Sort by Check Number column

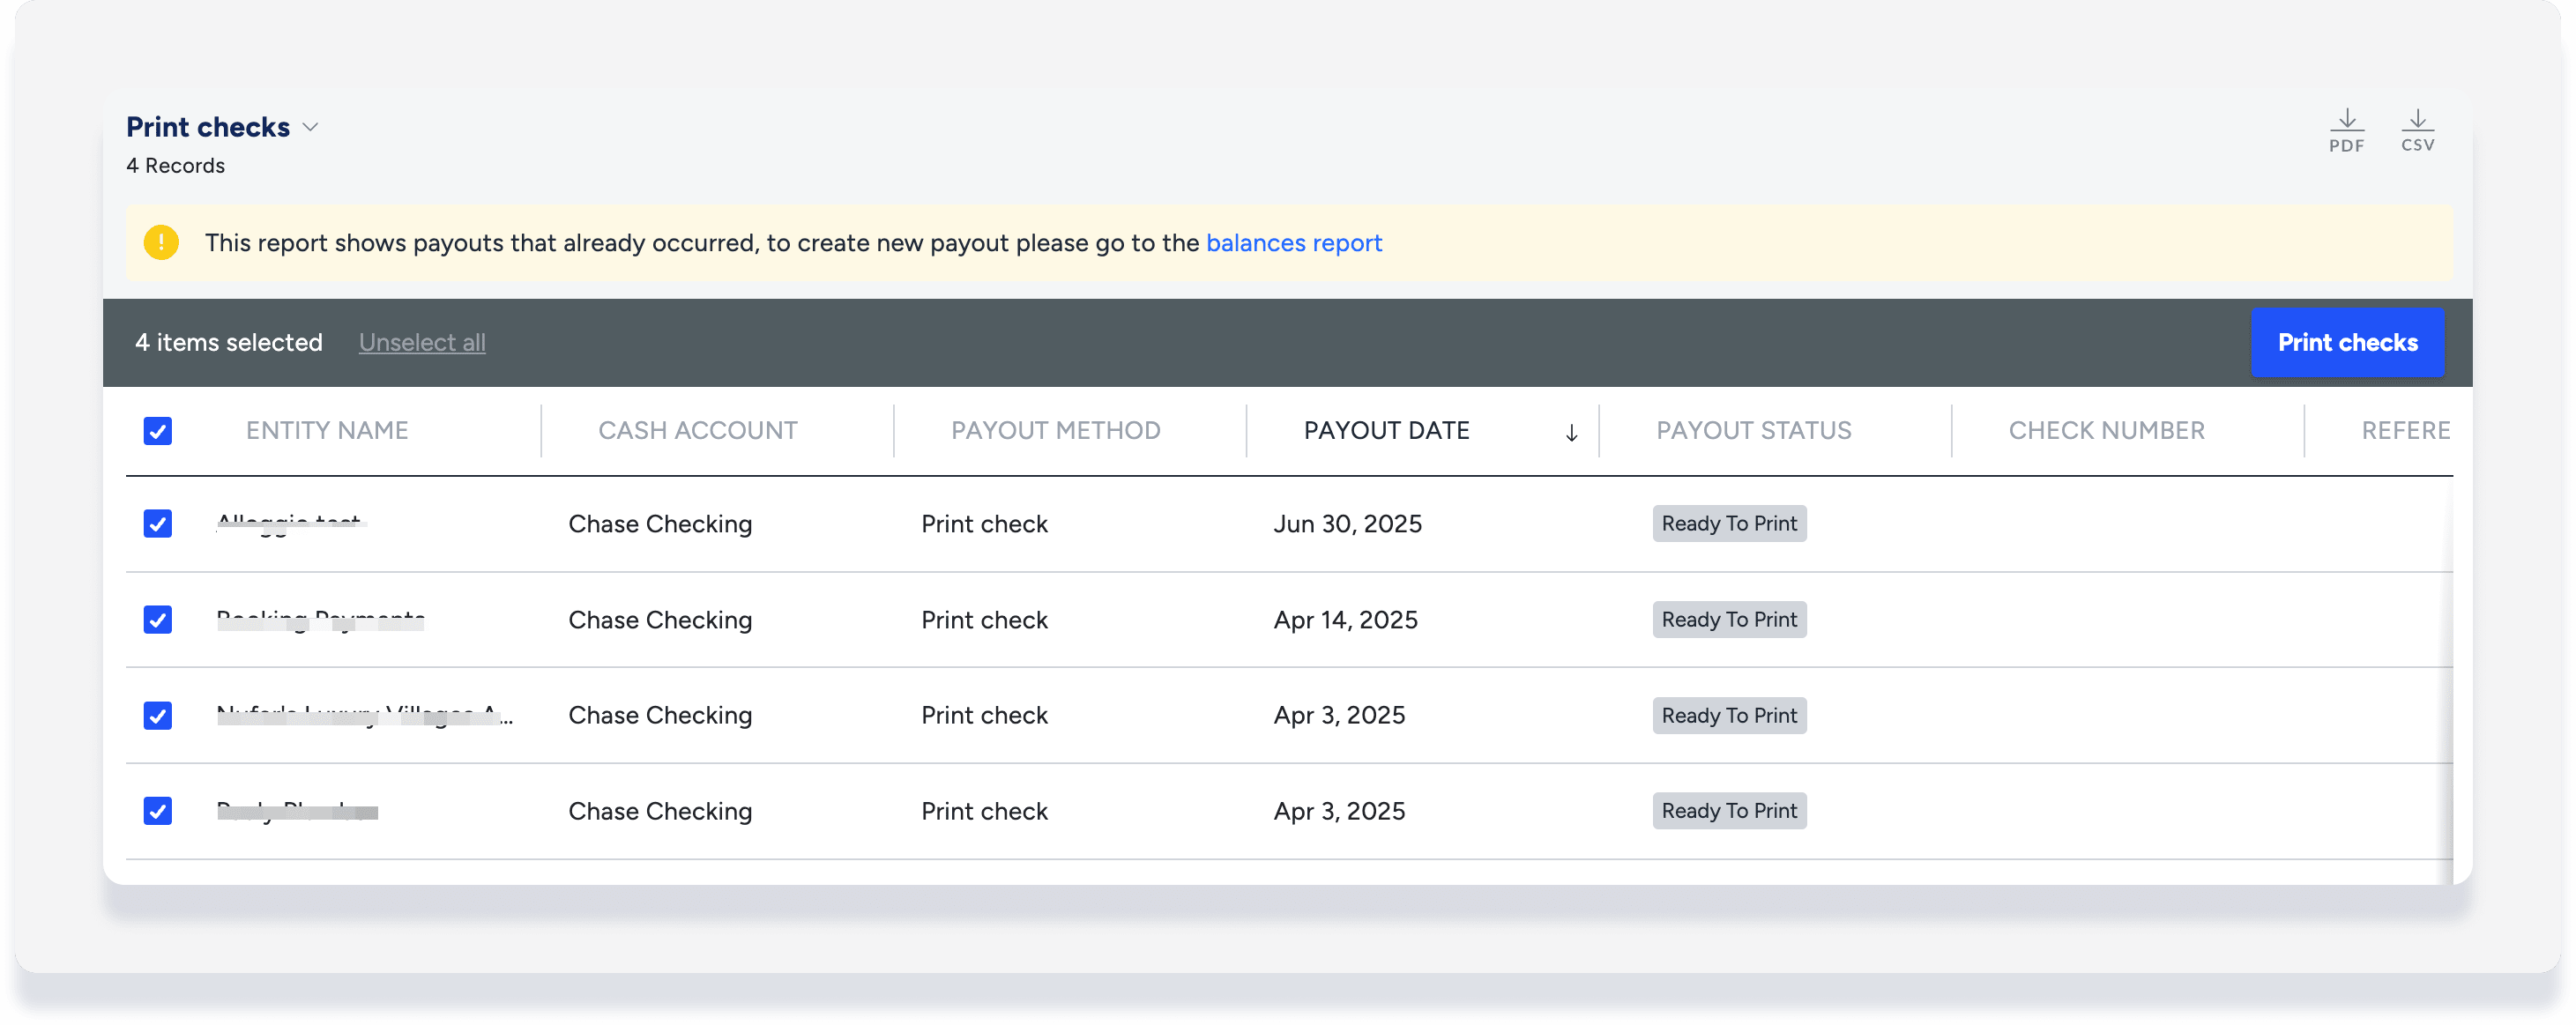tap(2106, 431)
